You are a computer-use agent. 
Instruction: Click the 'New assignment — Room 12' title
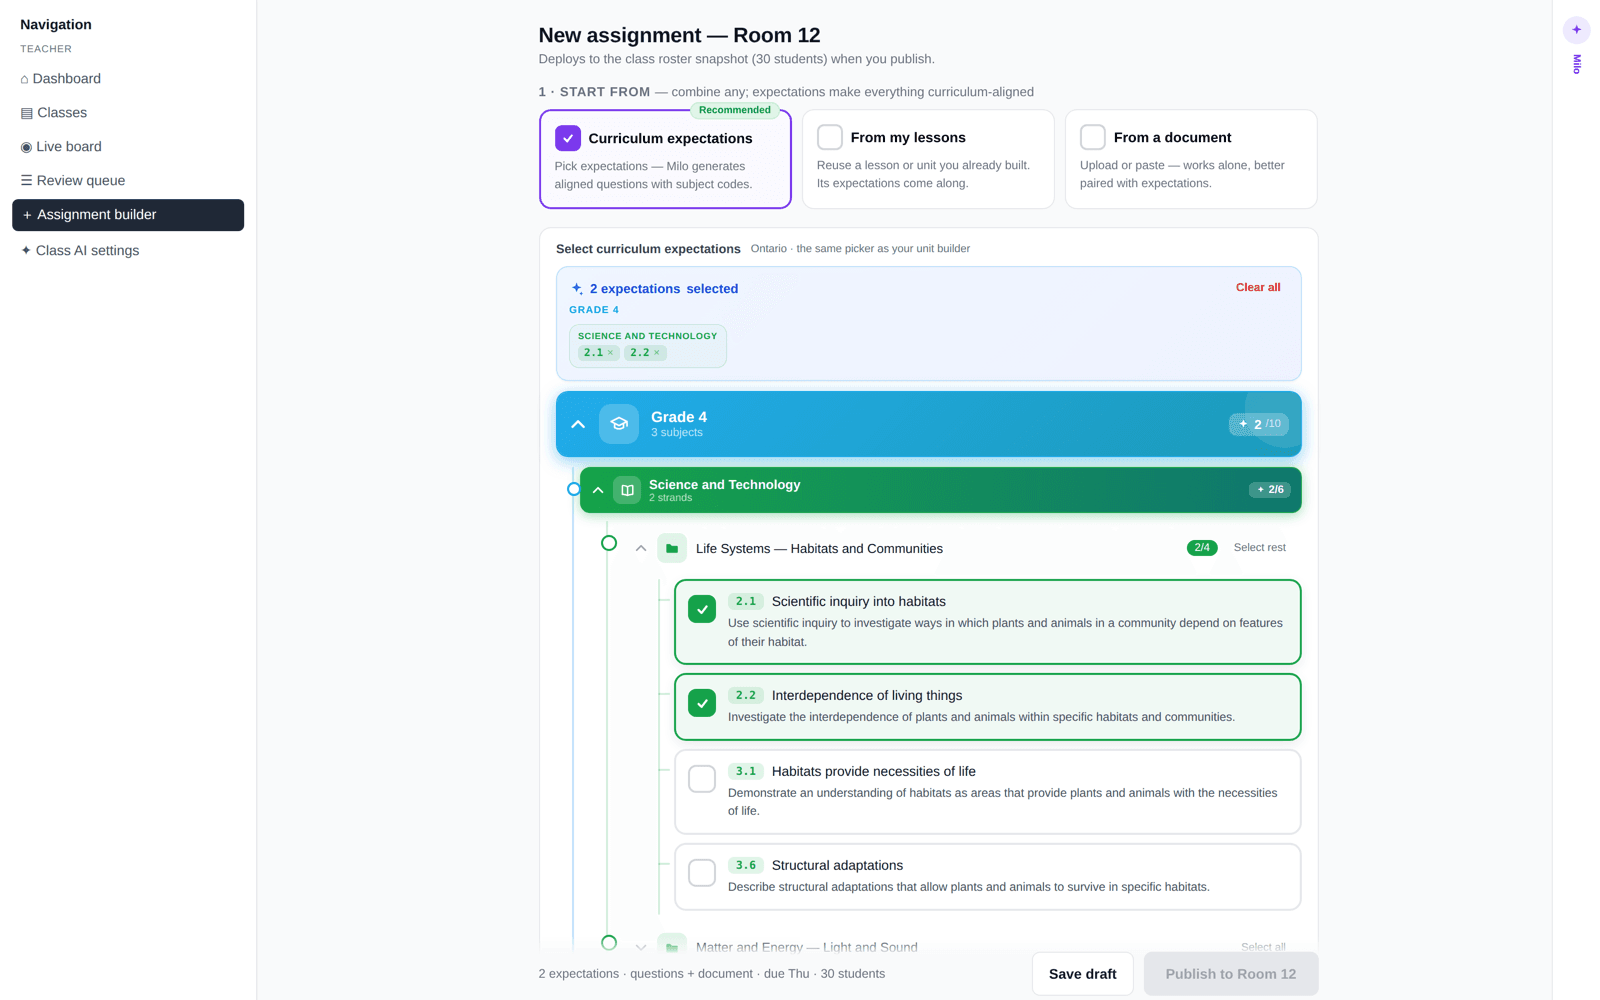click(679, 35)
